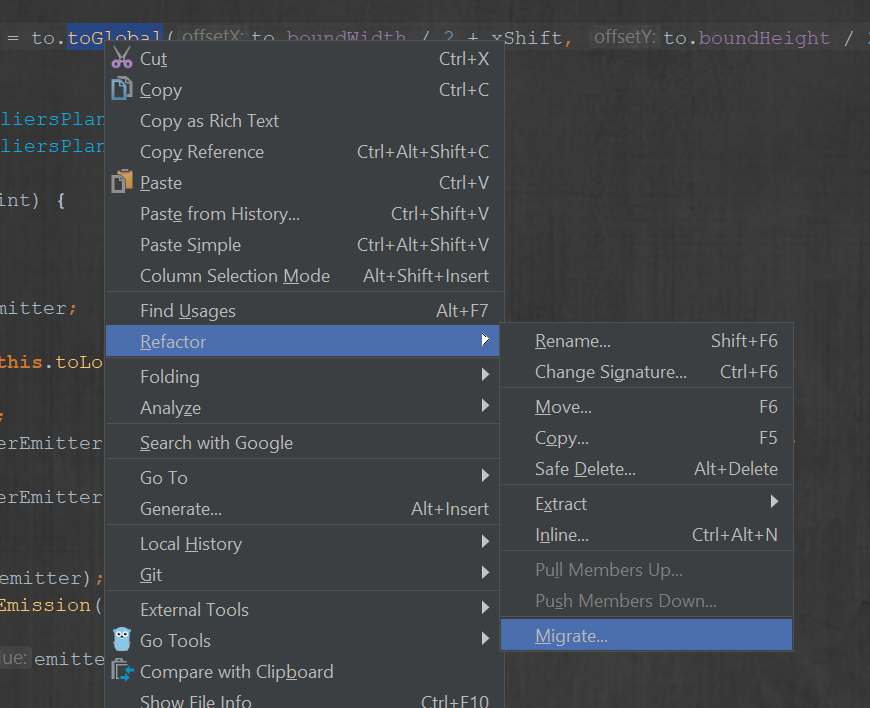Click the Go Tools gopher icon
This screenshot has height=708, width=870.
122,640
